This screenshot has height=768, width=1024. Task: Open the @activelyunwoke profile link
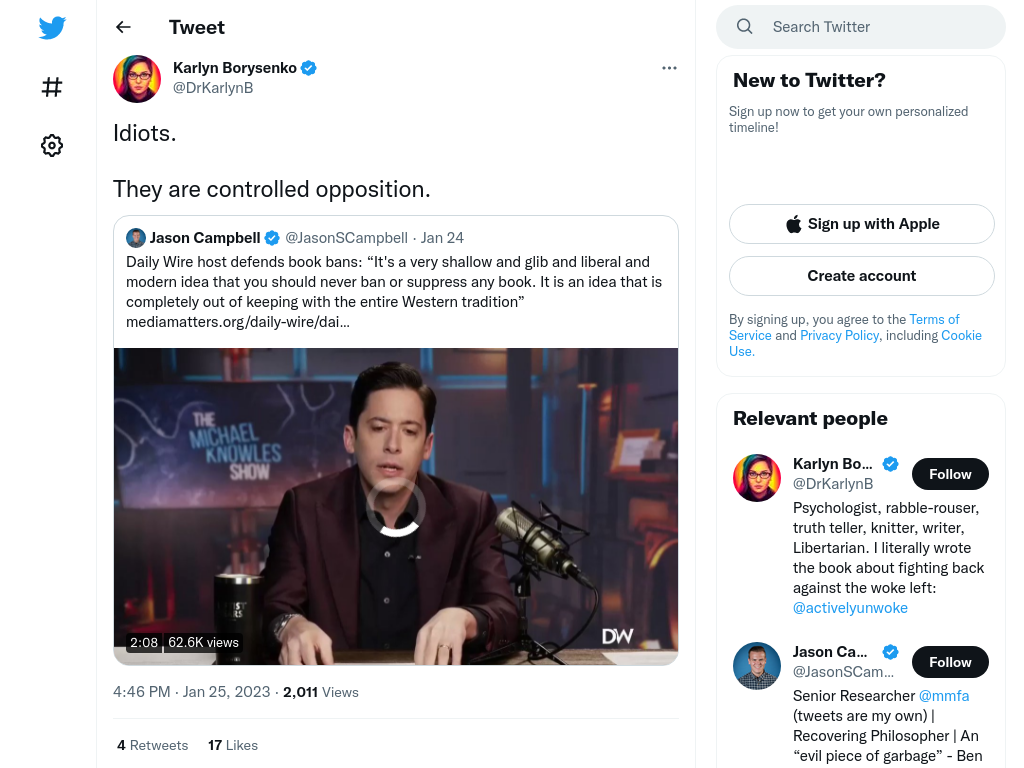coord(850,608)
